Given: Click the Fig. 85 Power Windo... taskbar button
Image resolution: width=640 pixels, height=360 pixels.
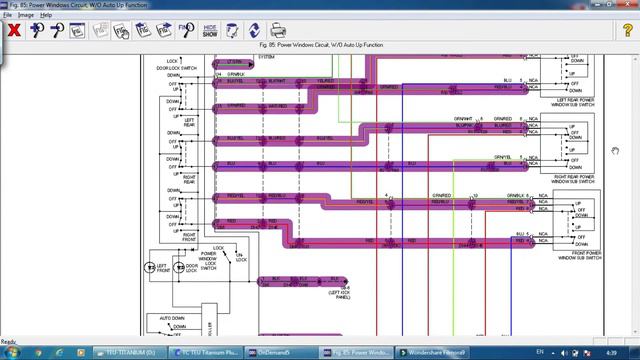Looking at the screenshot, I should pyautogui.click(x=357, y=353).
